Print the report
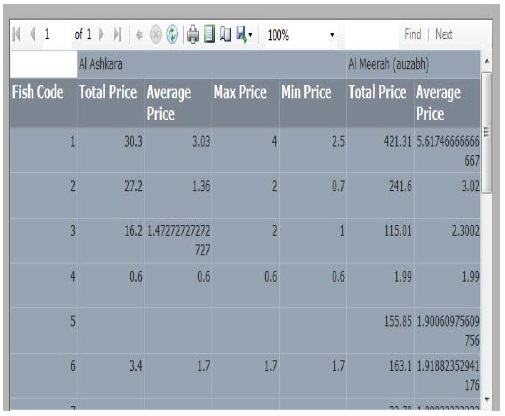The height and width of the screenshot is (416, 505). tap(193, 34)
